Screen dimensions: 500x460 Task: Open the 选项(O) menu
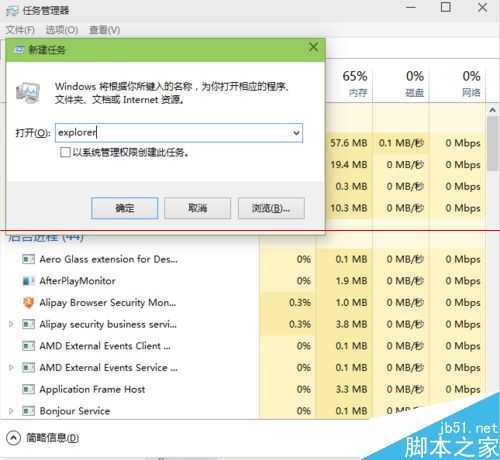point(62,30)
